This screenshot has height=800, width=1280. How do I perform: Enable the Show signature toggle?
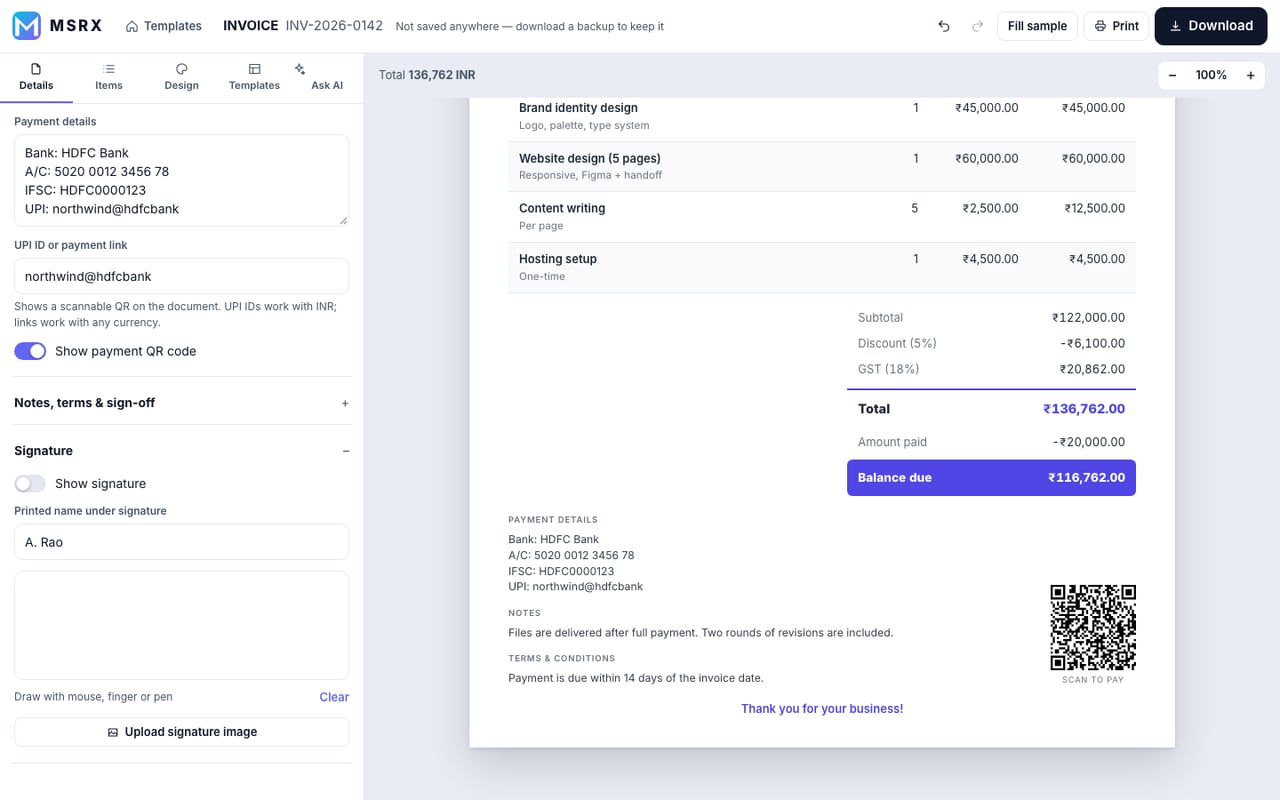(30, 483)
